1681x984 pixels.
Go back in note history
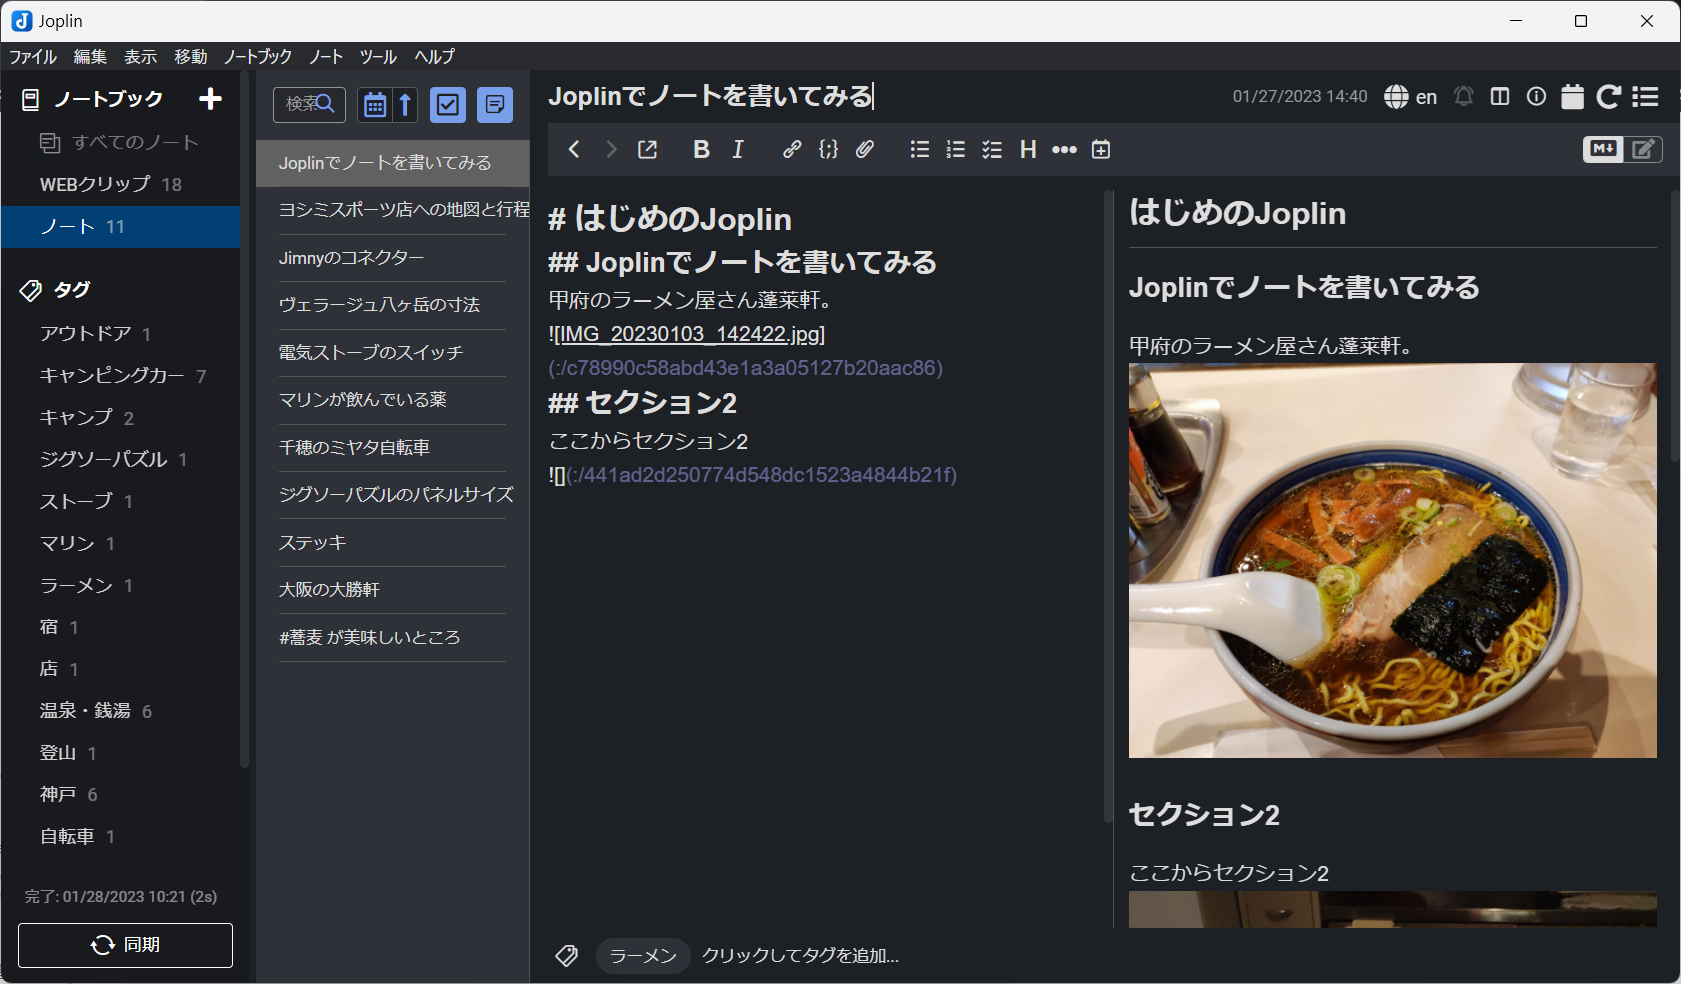tap(574, 149)
